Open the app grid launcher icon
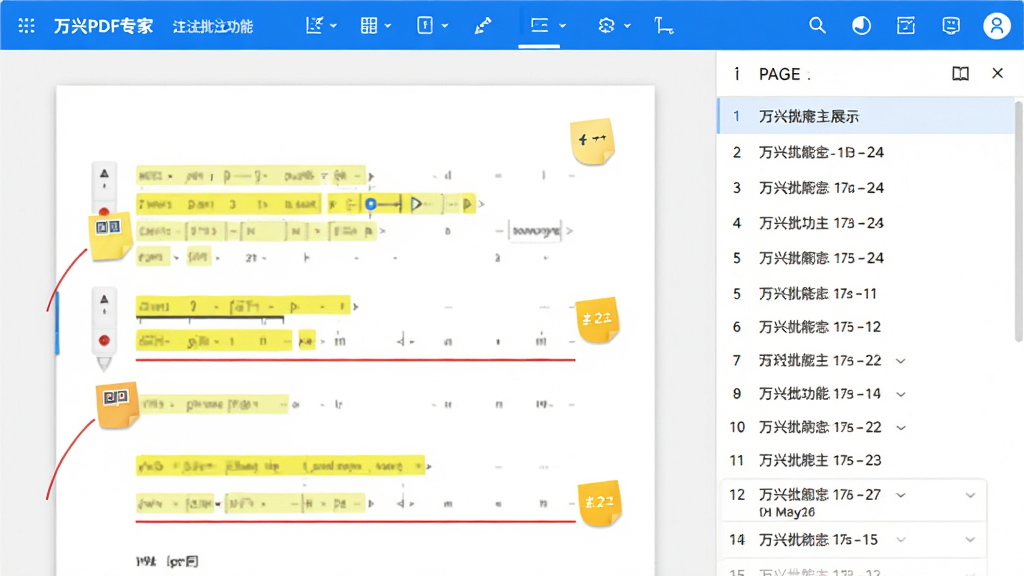The image size is (1024, 576). tap(27, 25)
